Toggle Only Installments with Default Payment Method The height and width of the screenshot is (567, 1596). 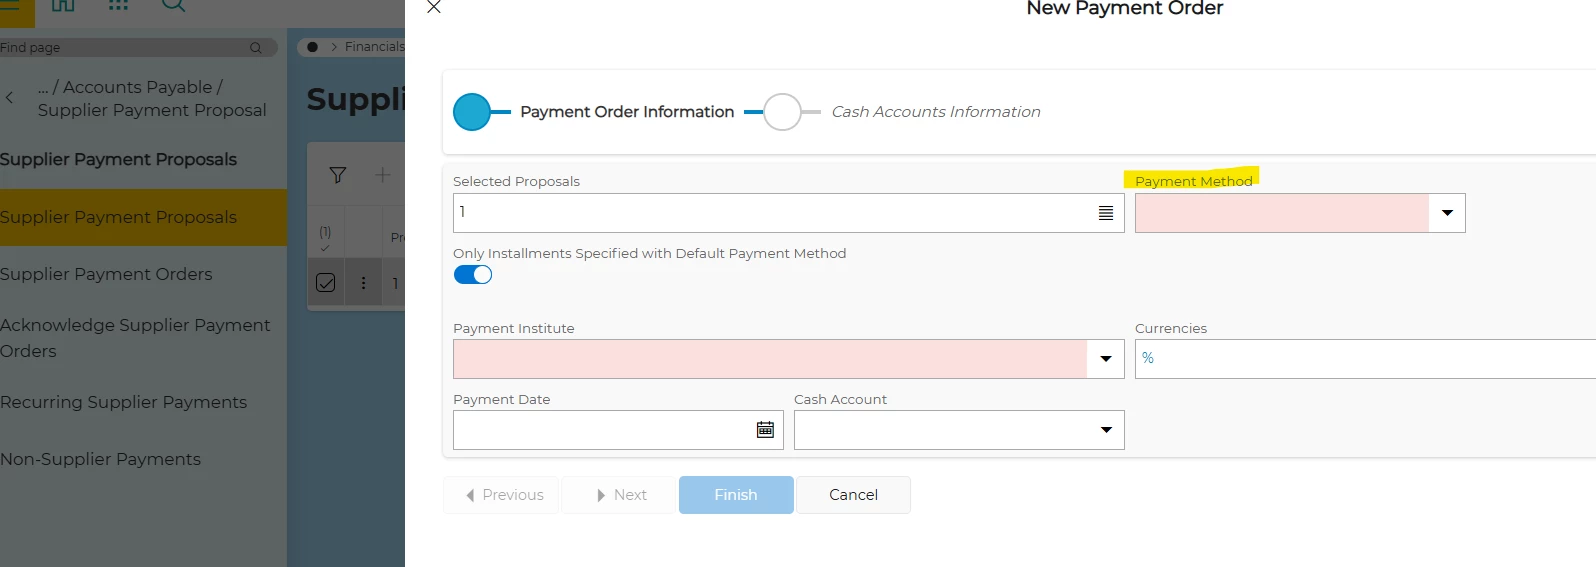[473, 275]
